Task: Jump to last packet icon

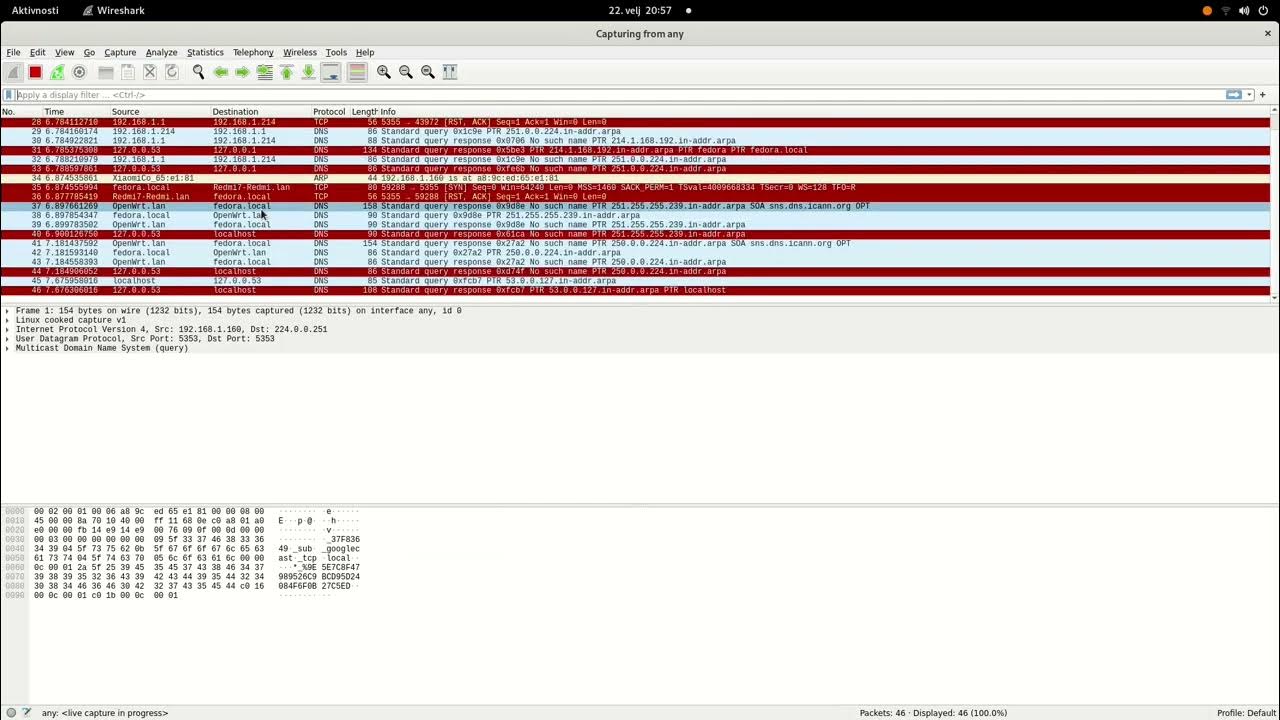Action: tap(308, 72)
